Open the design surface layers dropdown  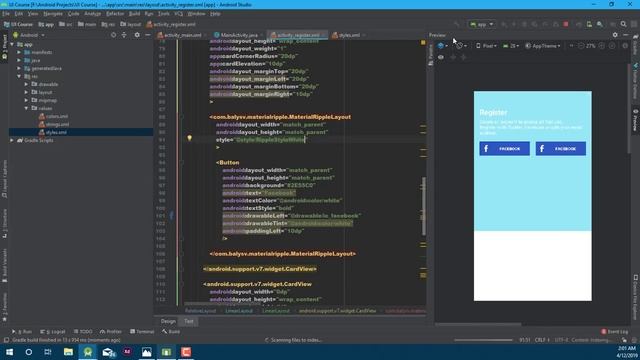tap(442, 46)
